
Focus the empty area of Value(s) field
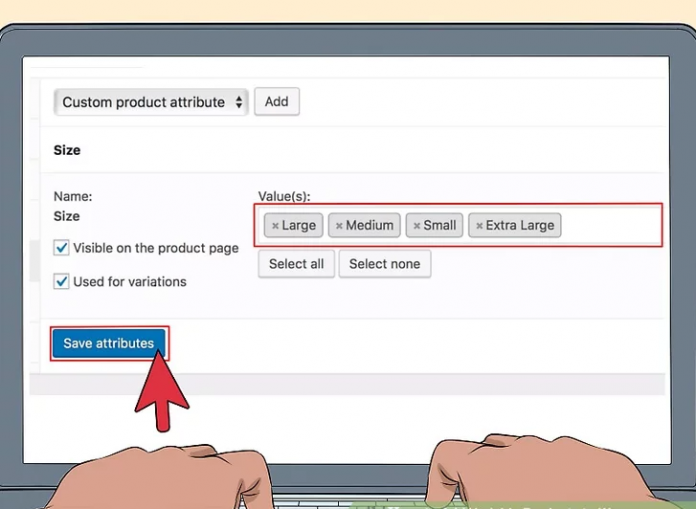(x=610, y=225)
